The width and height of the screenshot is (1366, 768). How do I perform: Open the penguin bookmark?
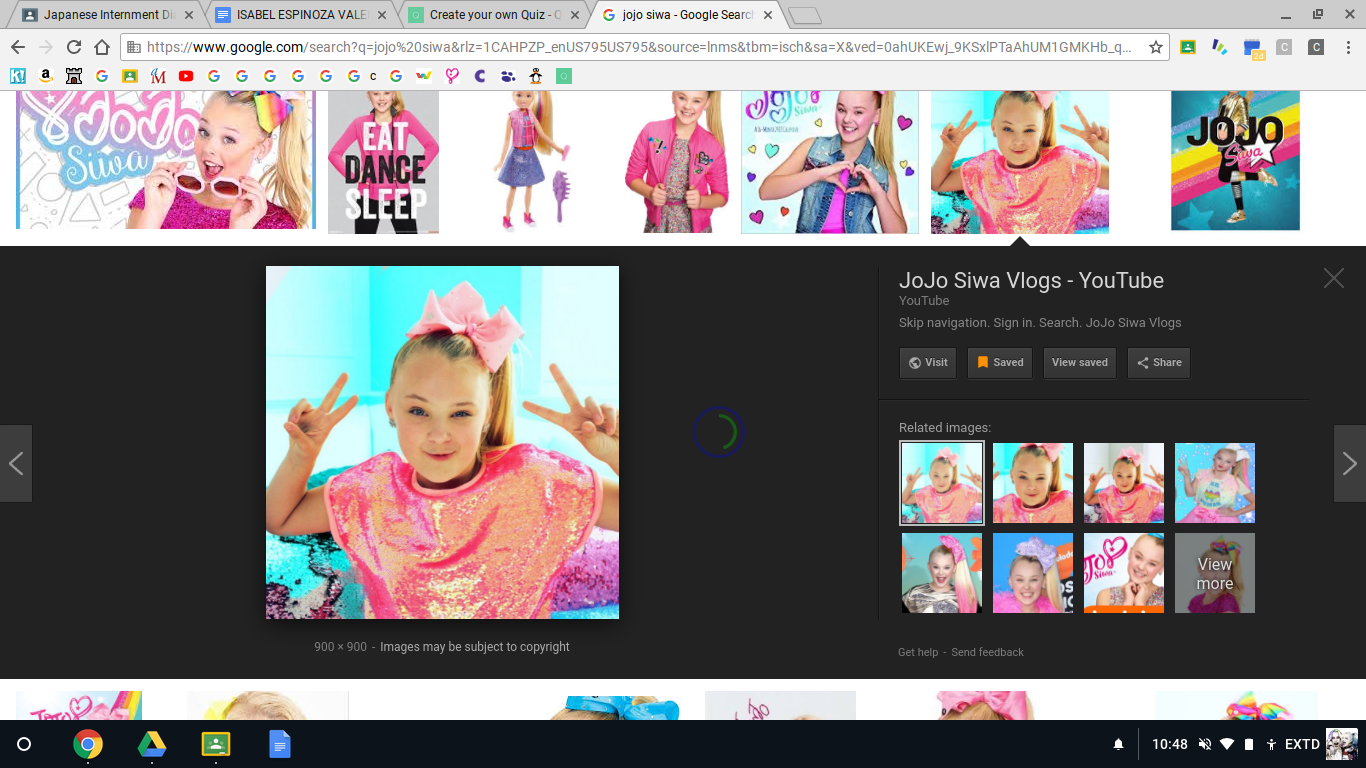coord(536,76)
